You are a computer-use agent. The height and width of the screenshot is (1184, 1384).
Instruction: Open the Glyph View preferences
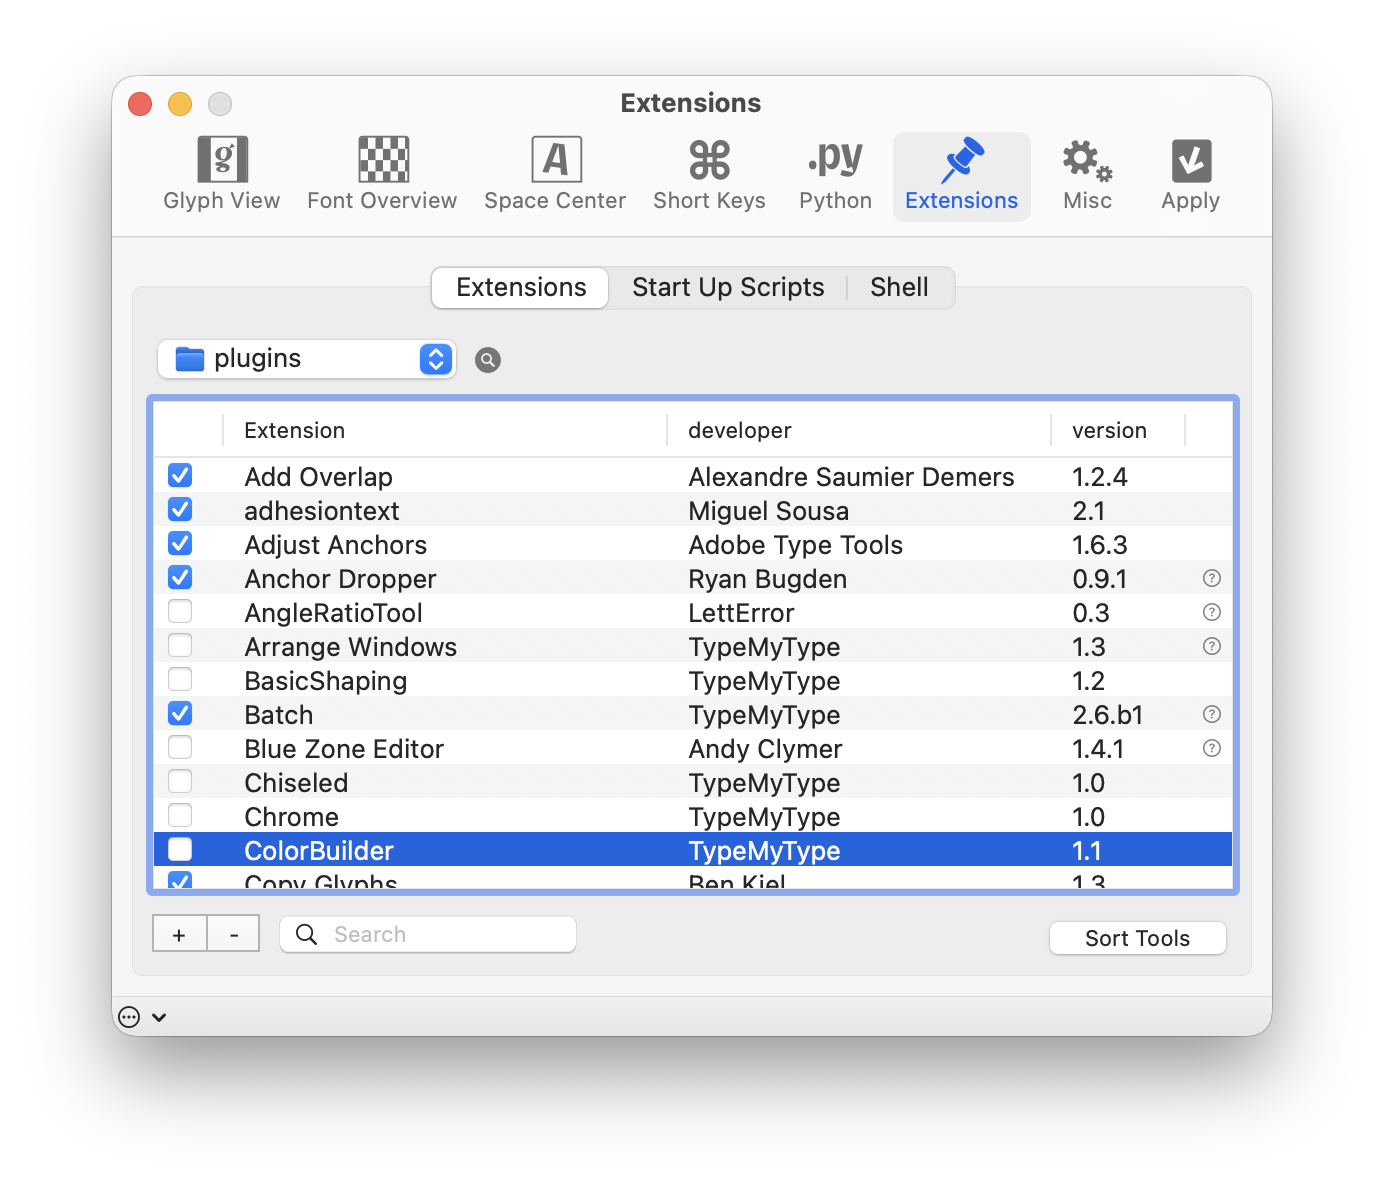[x=221, y=175]
